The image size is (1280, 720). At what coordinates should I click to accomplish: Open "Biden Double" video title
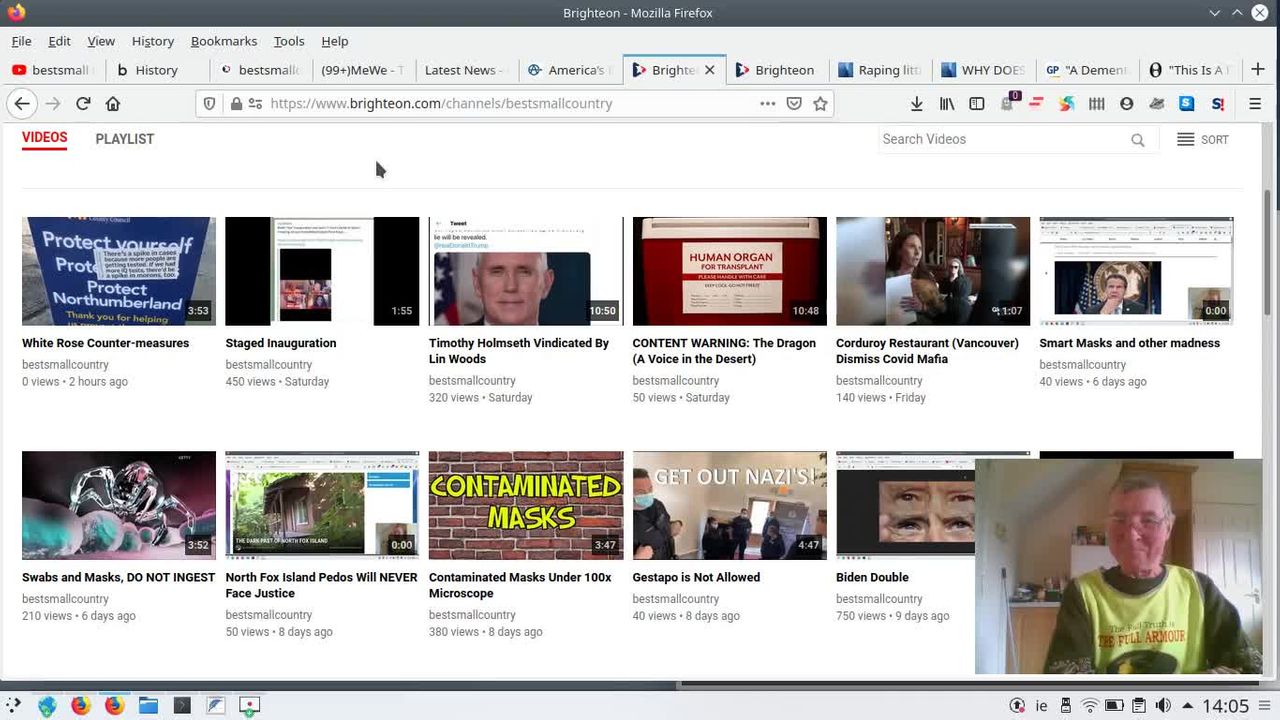pos(871,577)
